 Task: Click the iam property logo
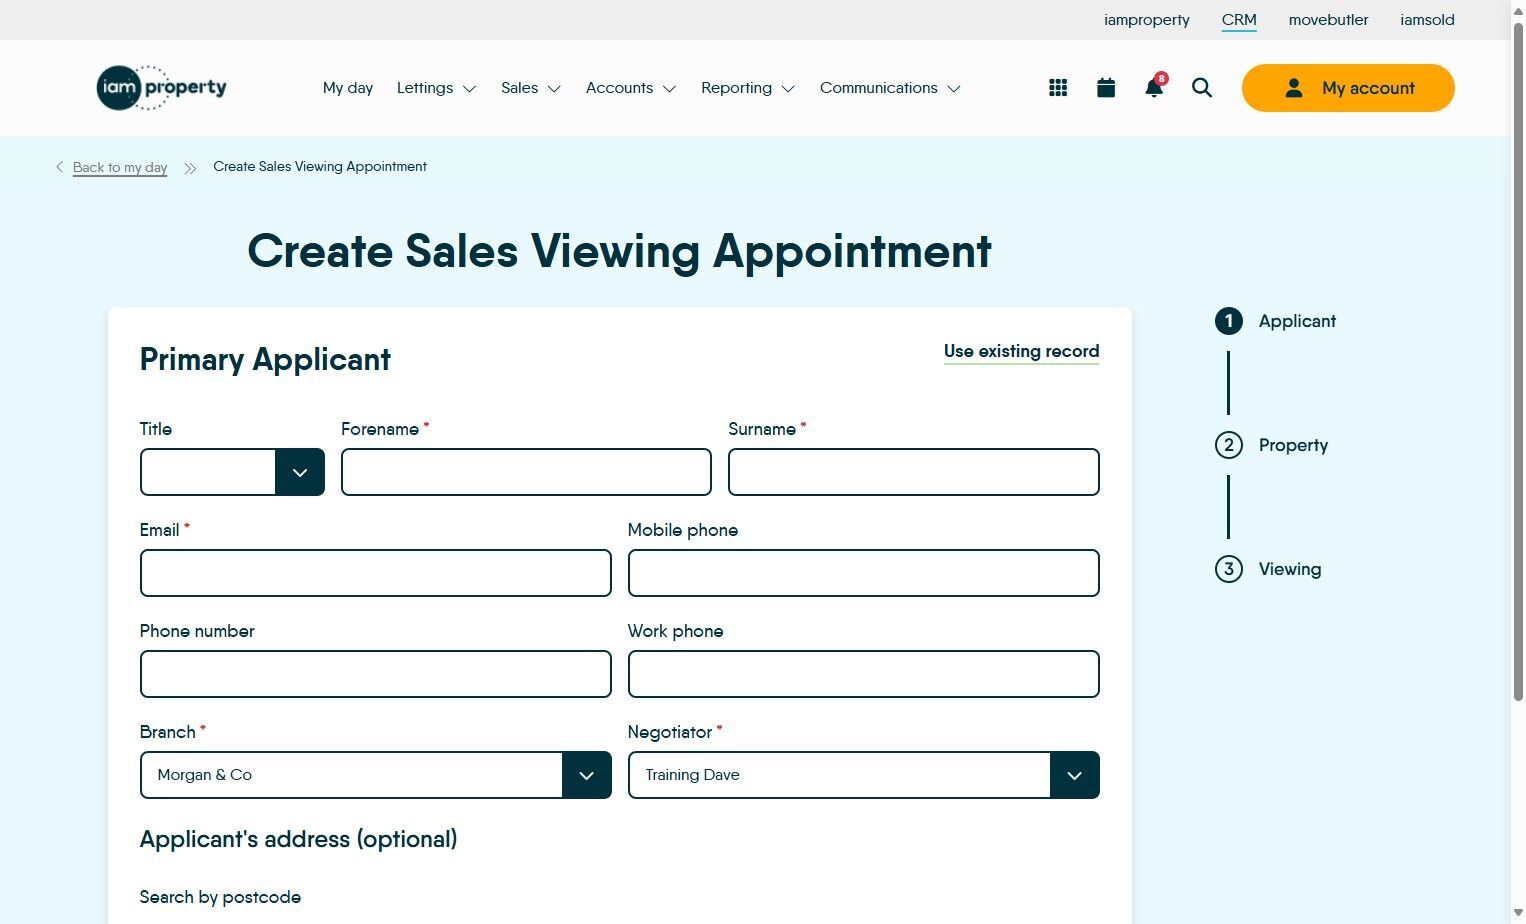pyautogui.click(x=161, y=88)
